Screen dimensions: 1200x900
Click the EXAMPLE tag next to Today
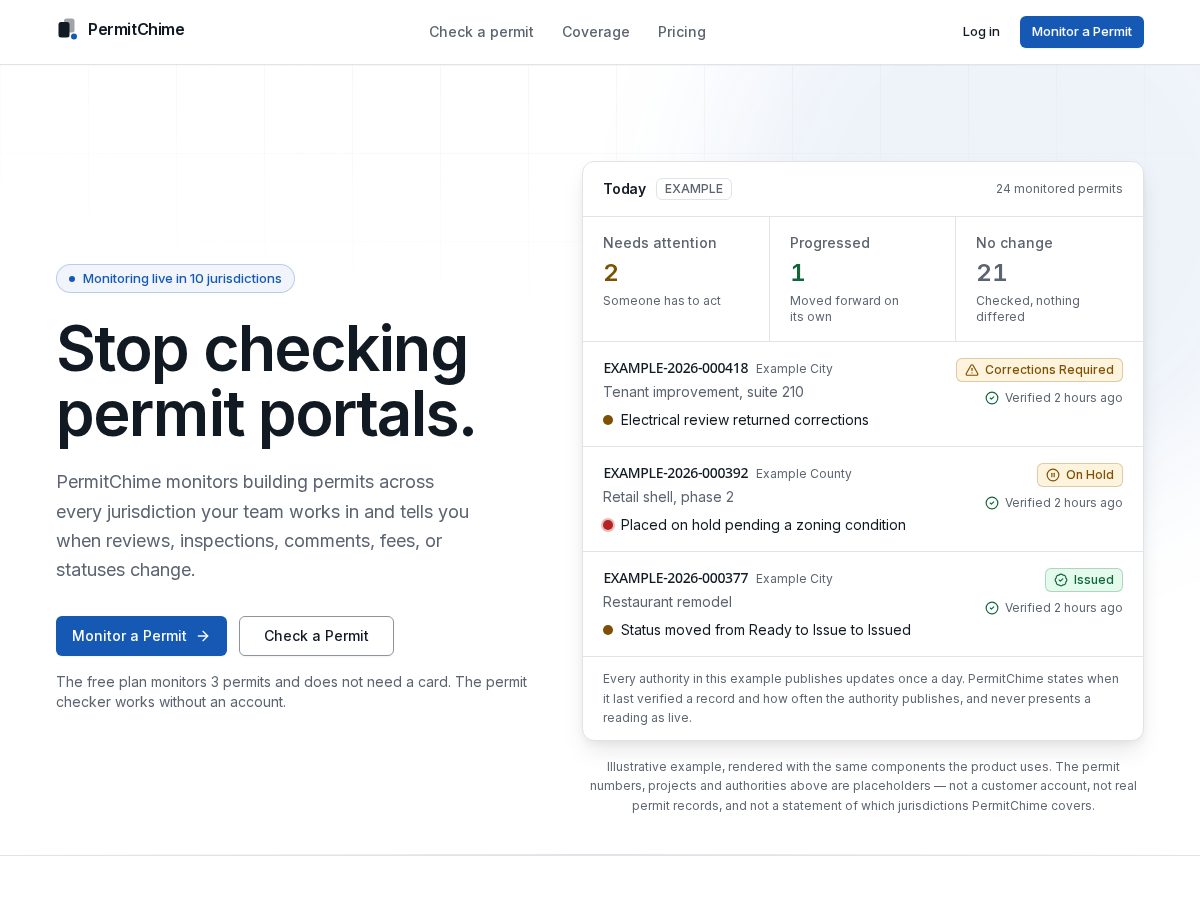(694, 189)
